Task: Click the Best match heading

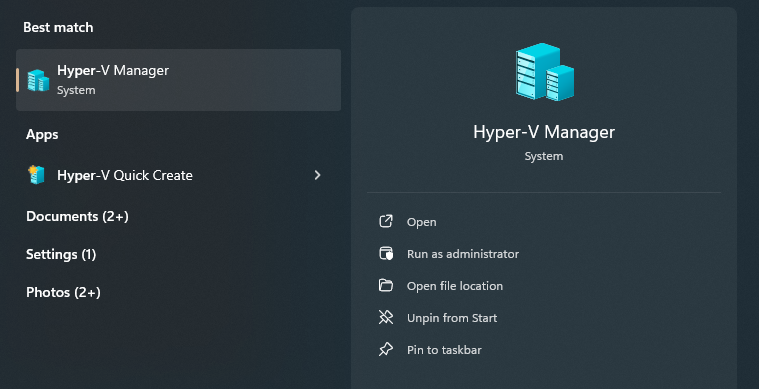Action: (58, 28)
